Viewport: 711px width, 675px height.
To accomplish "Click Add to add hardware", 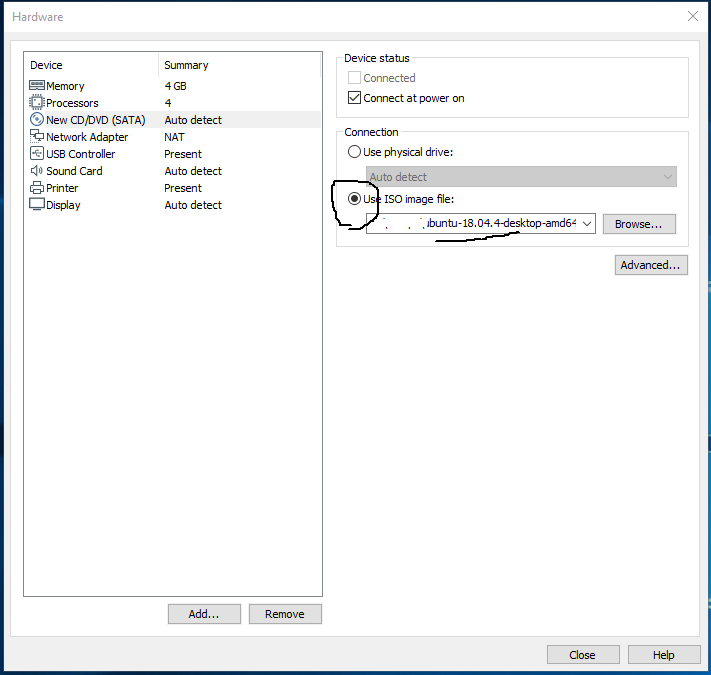I will coord(204,614).
